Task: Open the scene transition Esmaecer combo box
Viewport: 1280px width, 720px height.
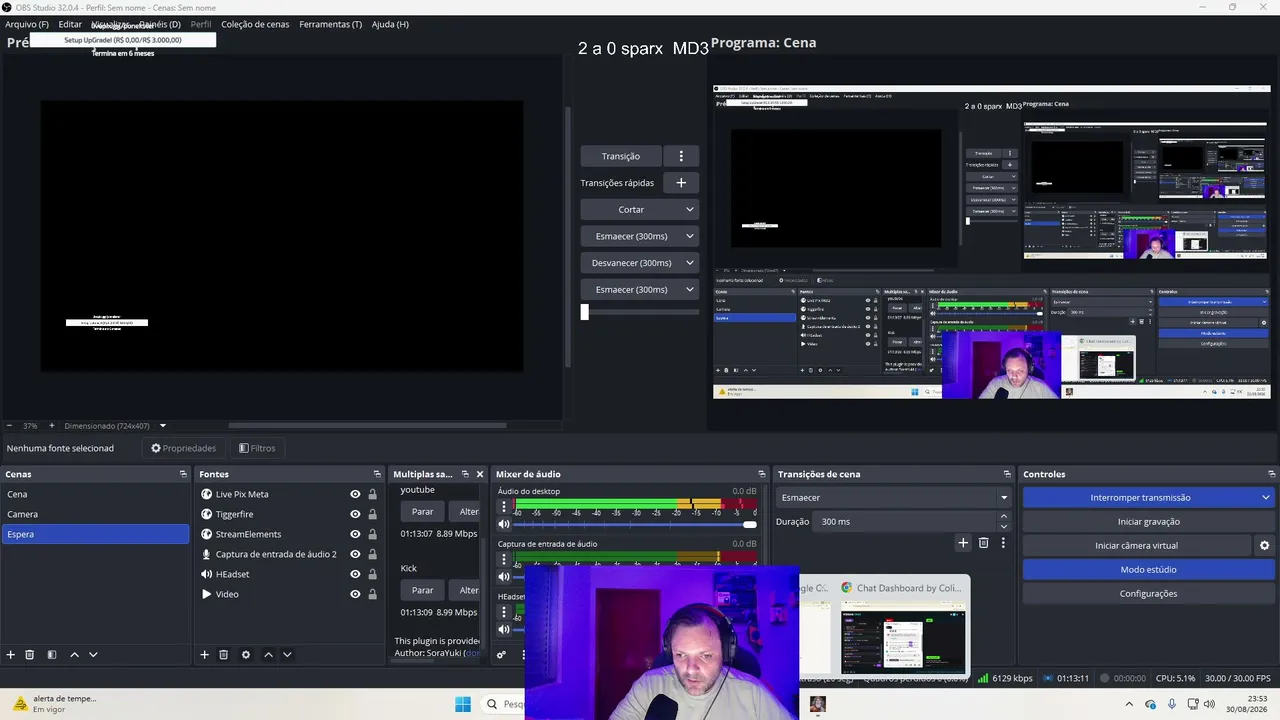Action: pyautogui.click(x=893, y=497)
